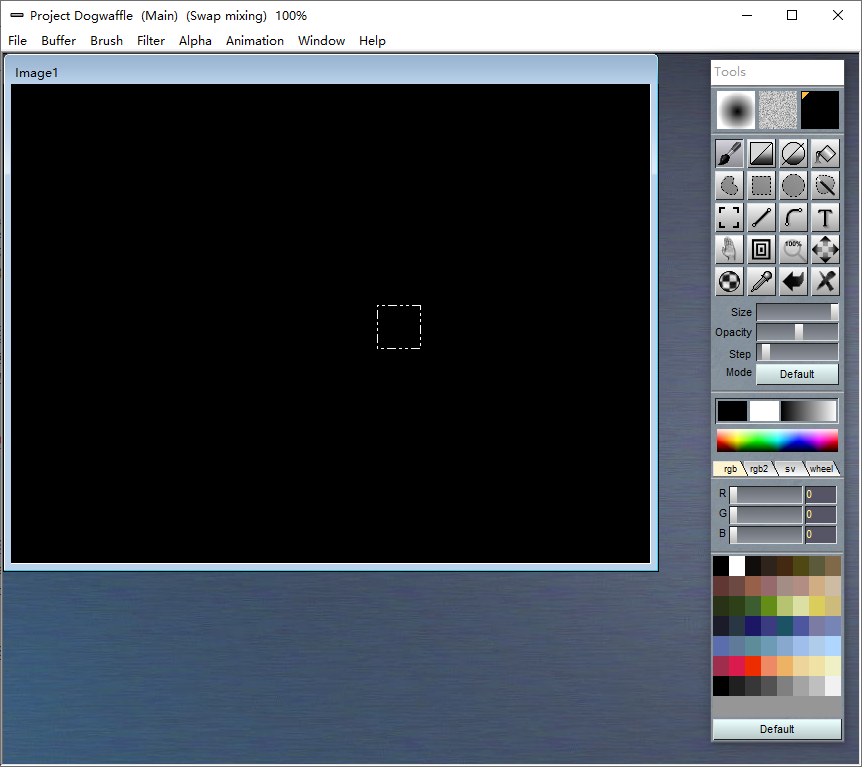Click the 100% zoom magnifier tool
Screen dimensions: 862x767
point(793,250)
